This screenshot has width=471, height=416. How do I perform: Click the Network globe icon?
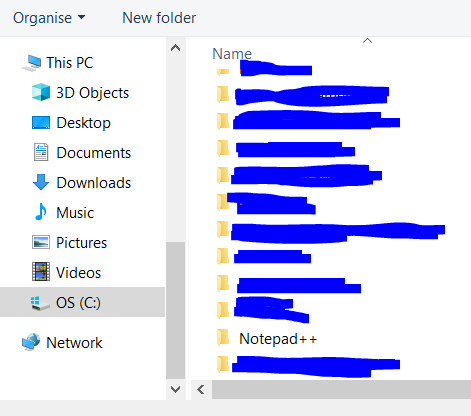coord(31,342)
